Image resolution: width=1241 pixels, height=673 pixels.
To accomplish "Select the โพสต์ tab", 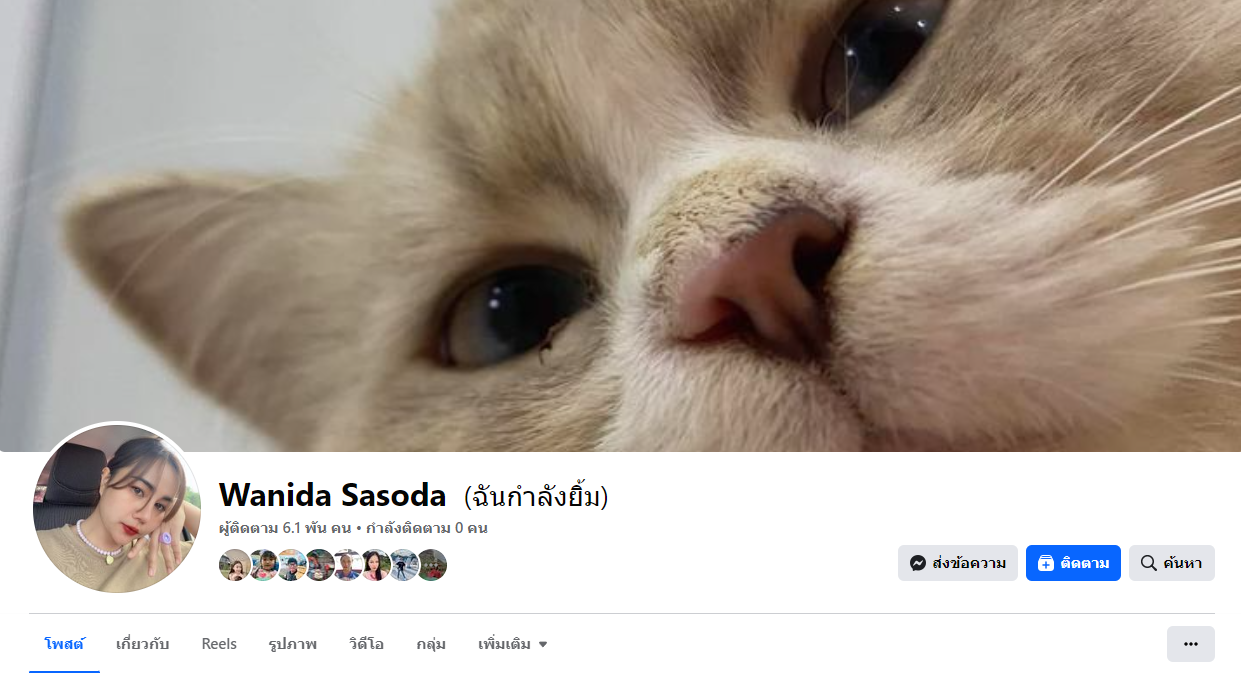I will pos(64,644).
